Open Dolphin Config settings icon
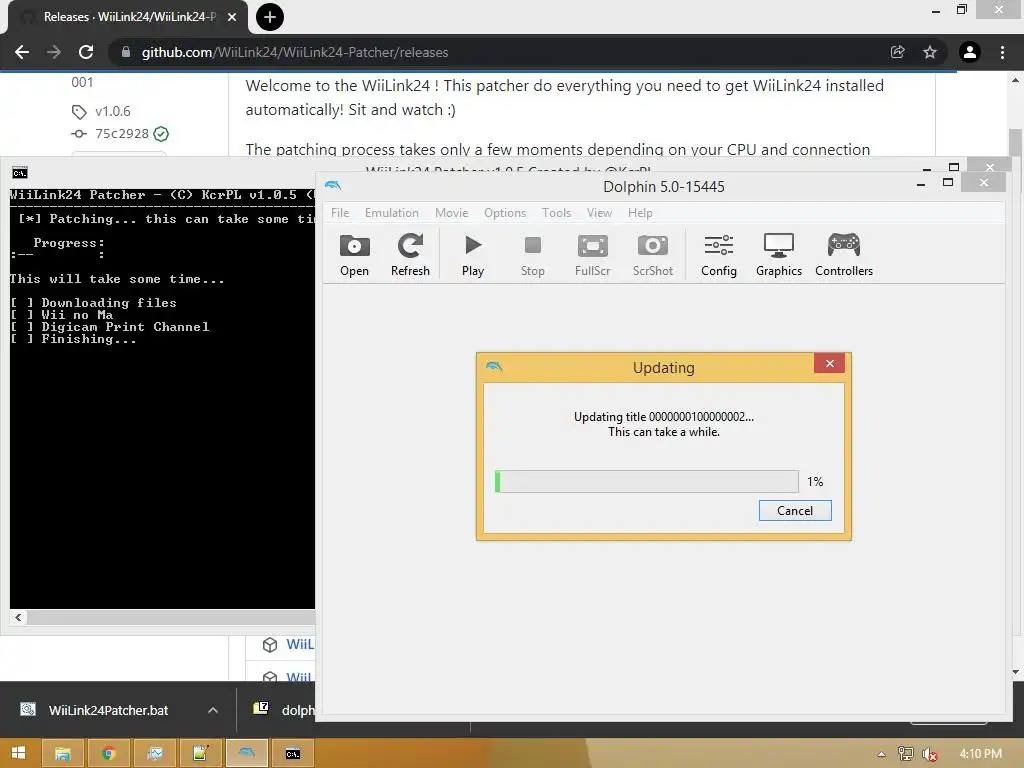The height and width of the screenshot is (768, 1024). pyautogui.click(x=718, y=255)
